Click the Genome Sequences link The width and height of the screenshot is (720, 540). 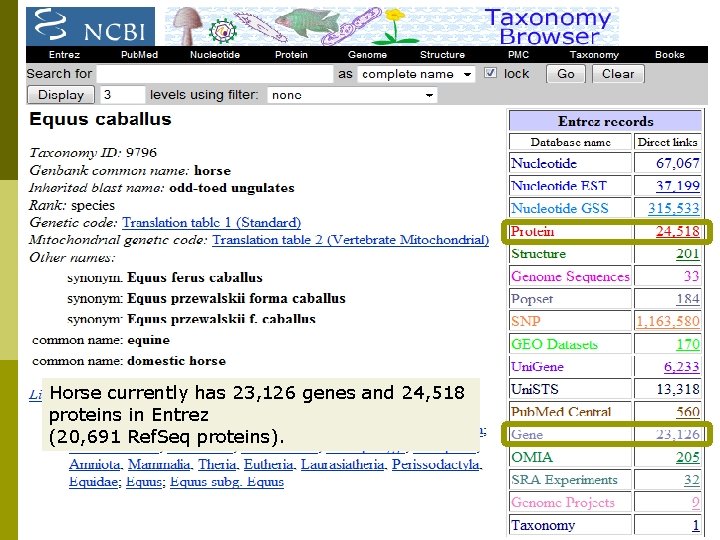[x=570, y=276]
